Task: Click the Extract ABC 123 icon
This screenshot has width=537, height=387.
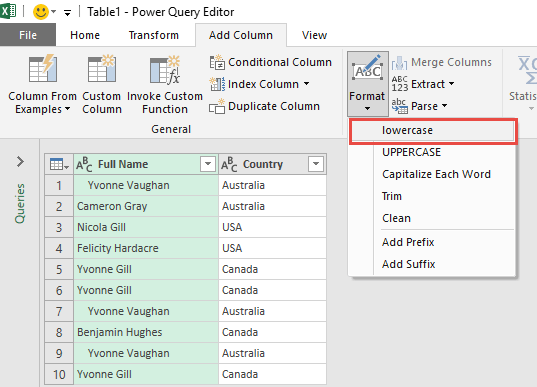Action: coord(399,84)
